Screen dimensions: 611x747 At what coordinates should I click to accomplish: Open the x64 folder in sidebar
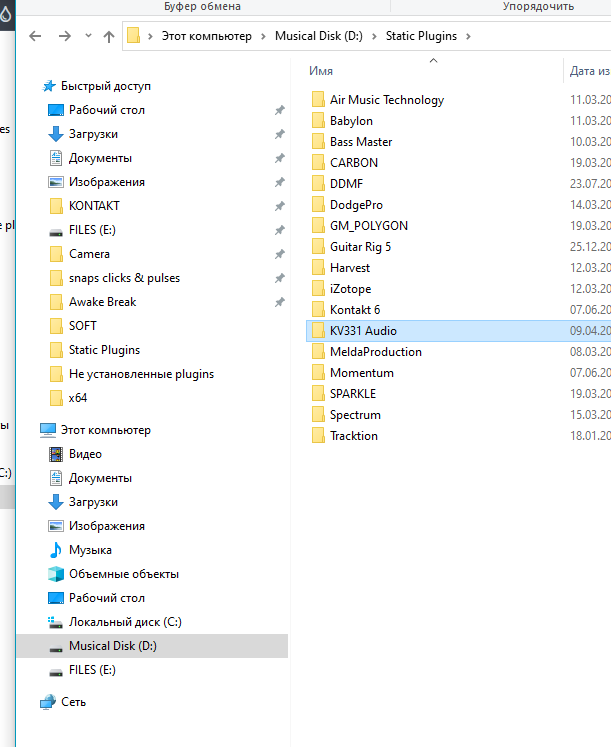tap(78, 398)
